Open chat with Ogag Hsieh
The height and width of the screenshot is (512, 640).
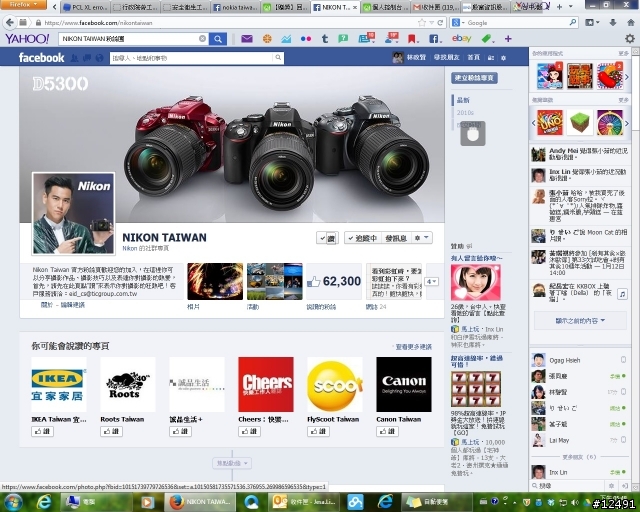click(x=578, y=360)
